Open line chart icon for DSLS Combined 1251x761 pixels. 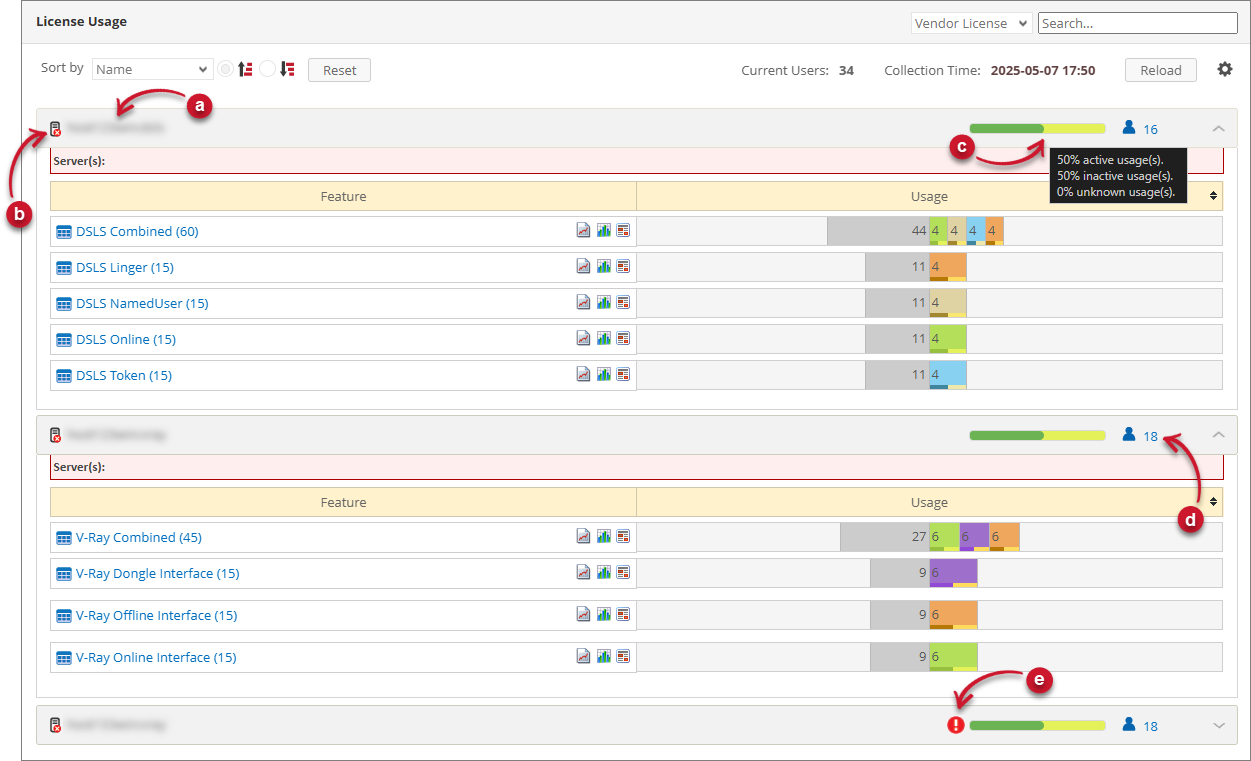[584, 231]
